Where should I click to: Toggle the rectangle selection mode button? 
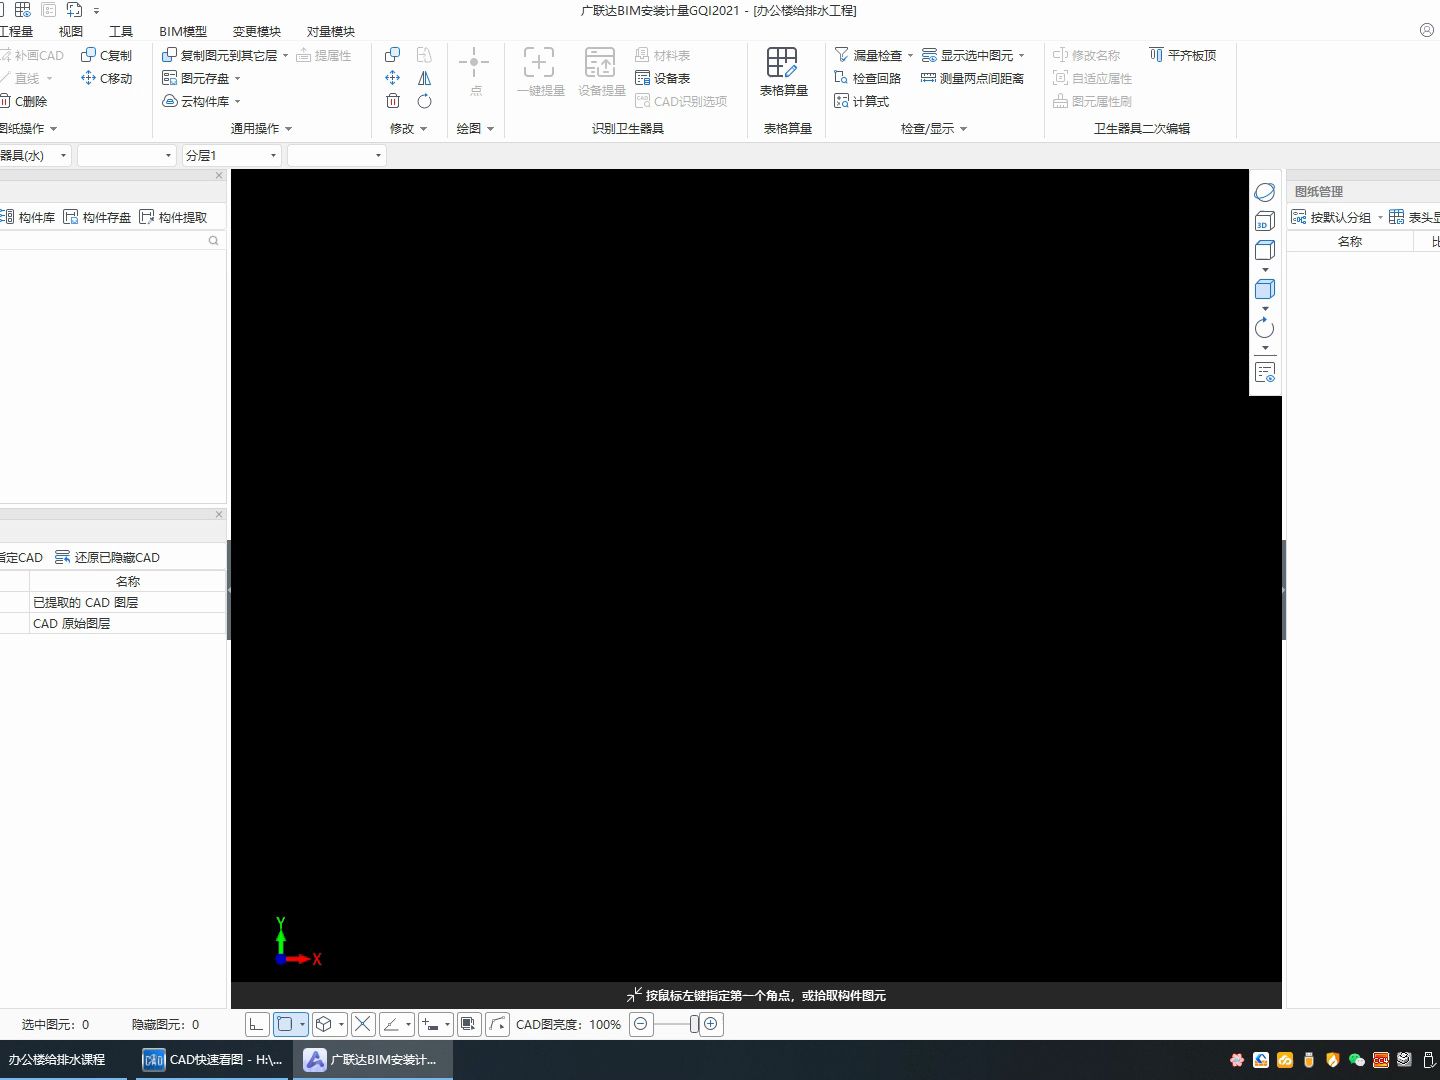(285, 1024)
